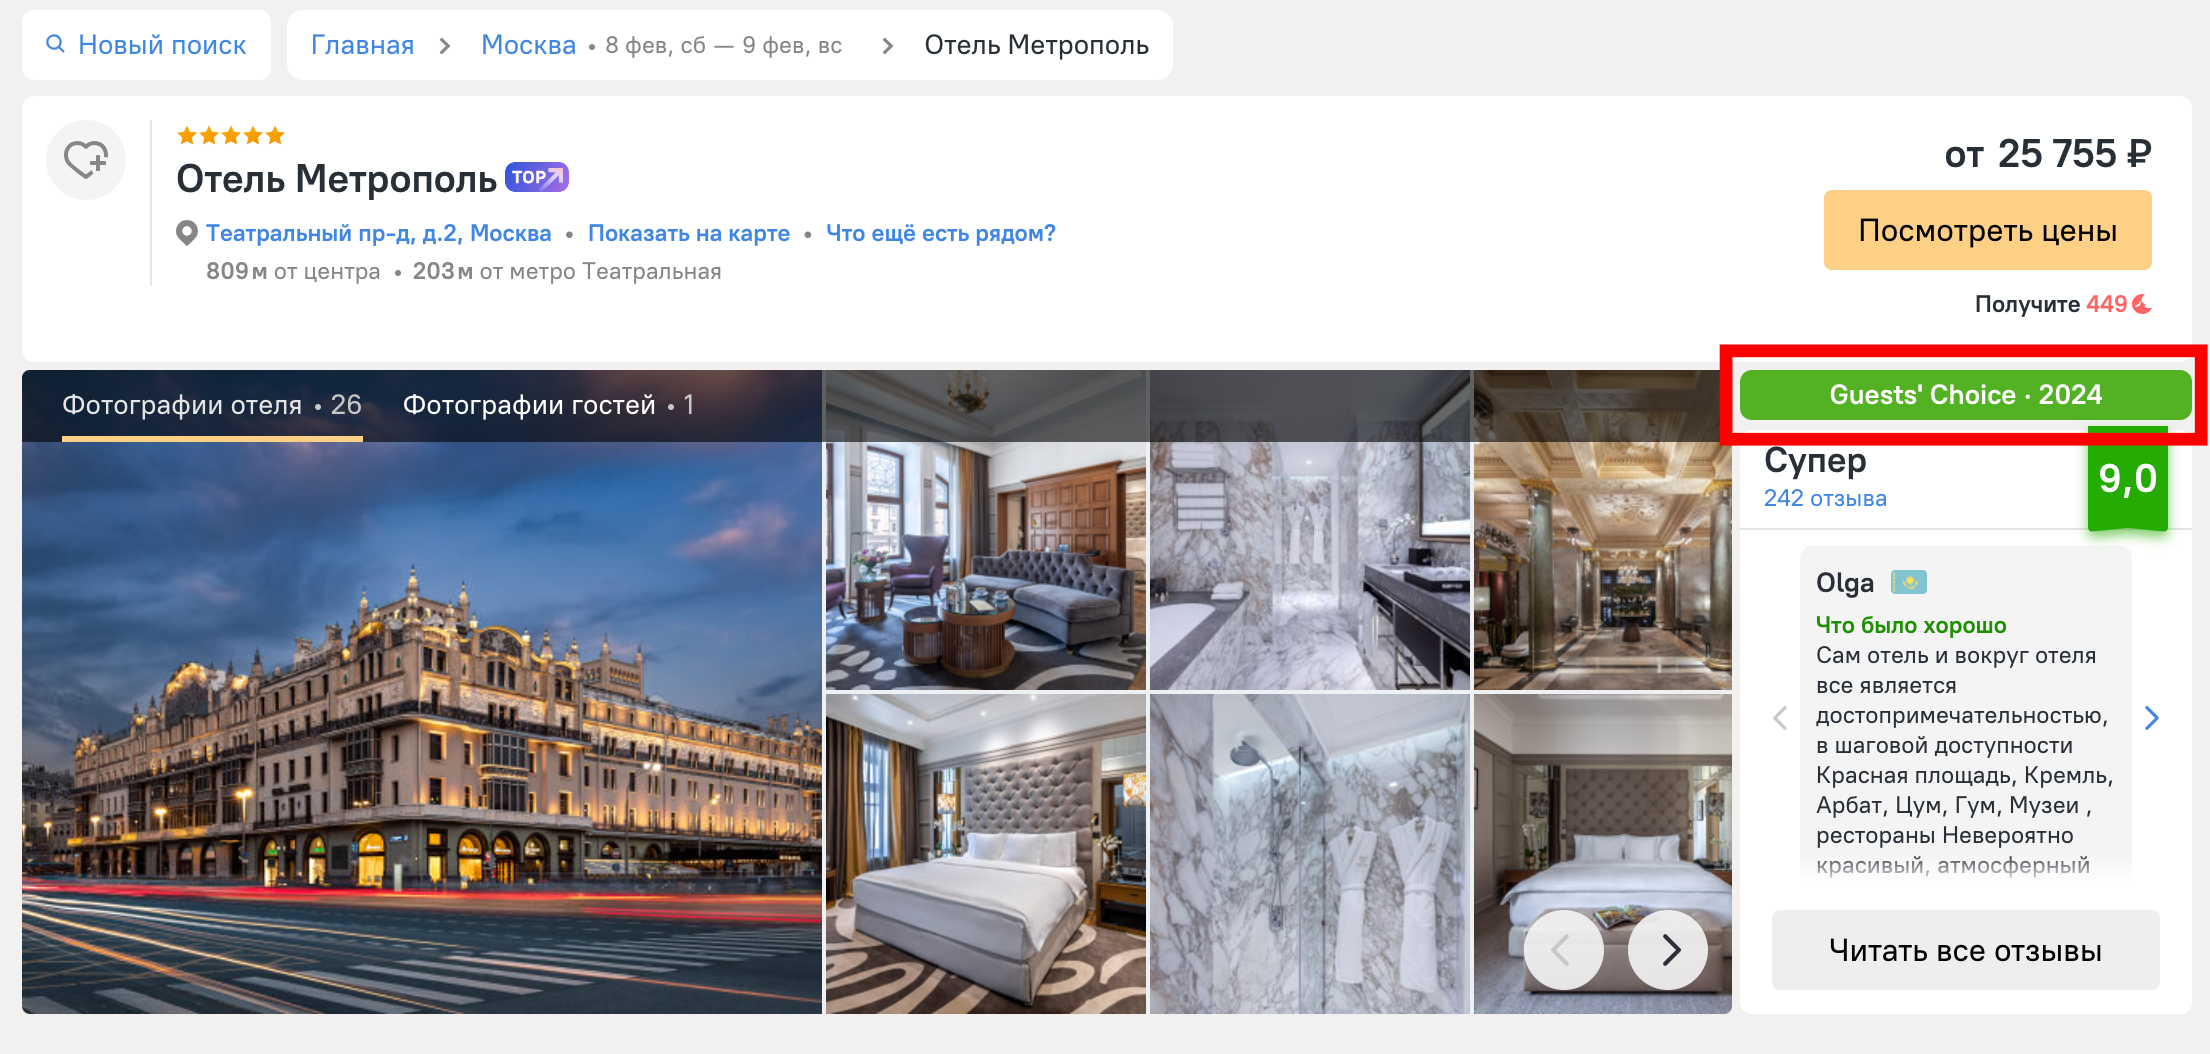Open the Показать на карте link
Screen dimensions: 2210x1054
[x=688, y=233]
